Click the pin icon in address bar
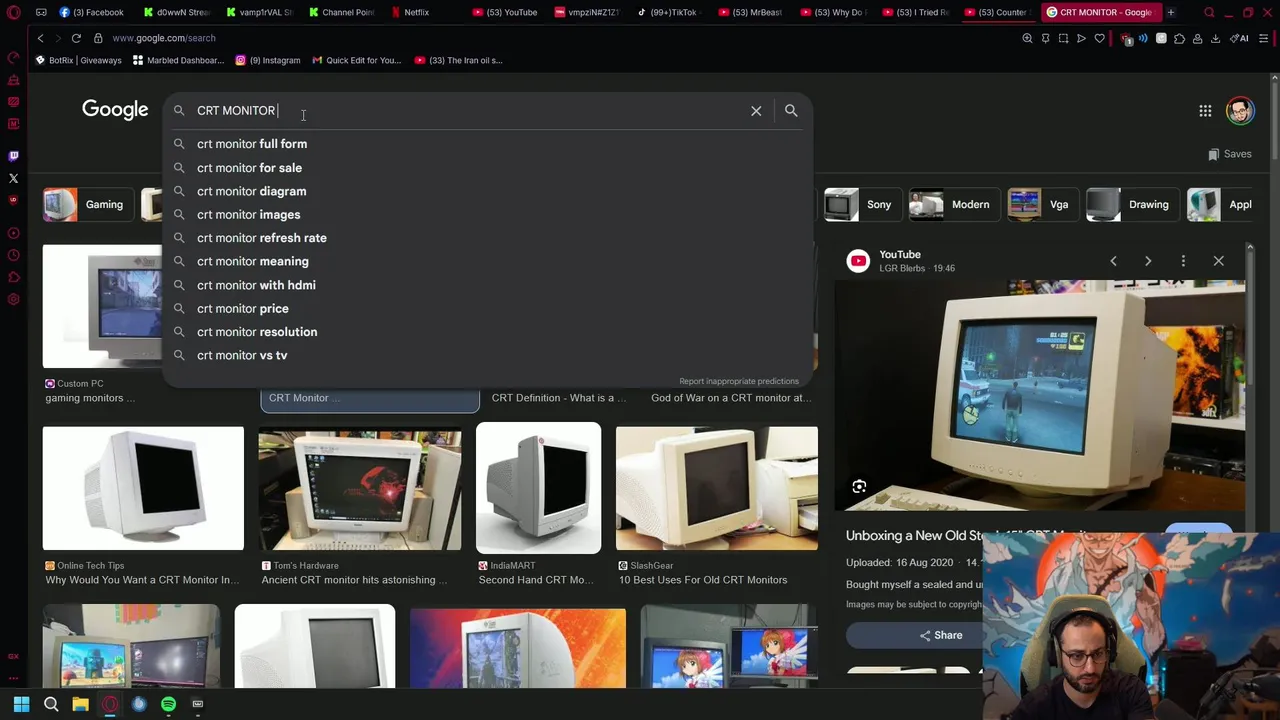 click(x=1045, y=38)
